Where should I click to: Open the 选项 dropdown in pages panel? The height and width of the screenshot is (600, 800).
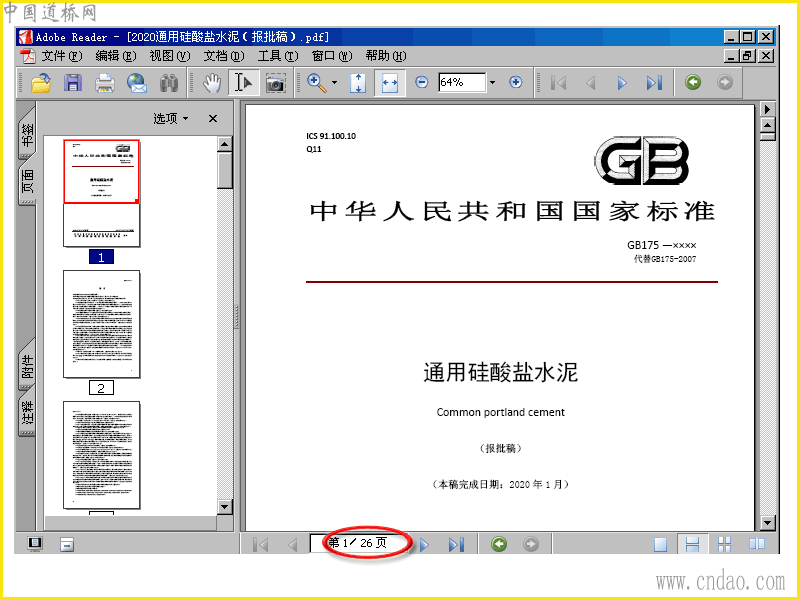[x=171, y=118]
